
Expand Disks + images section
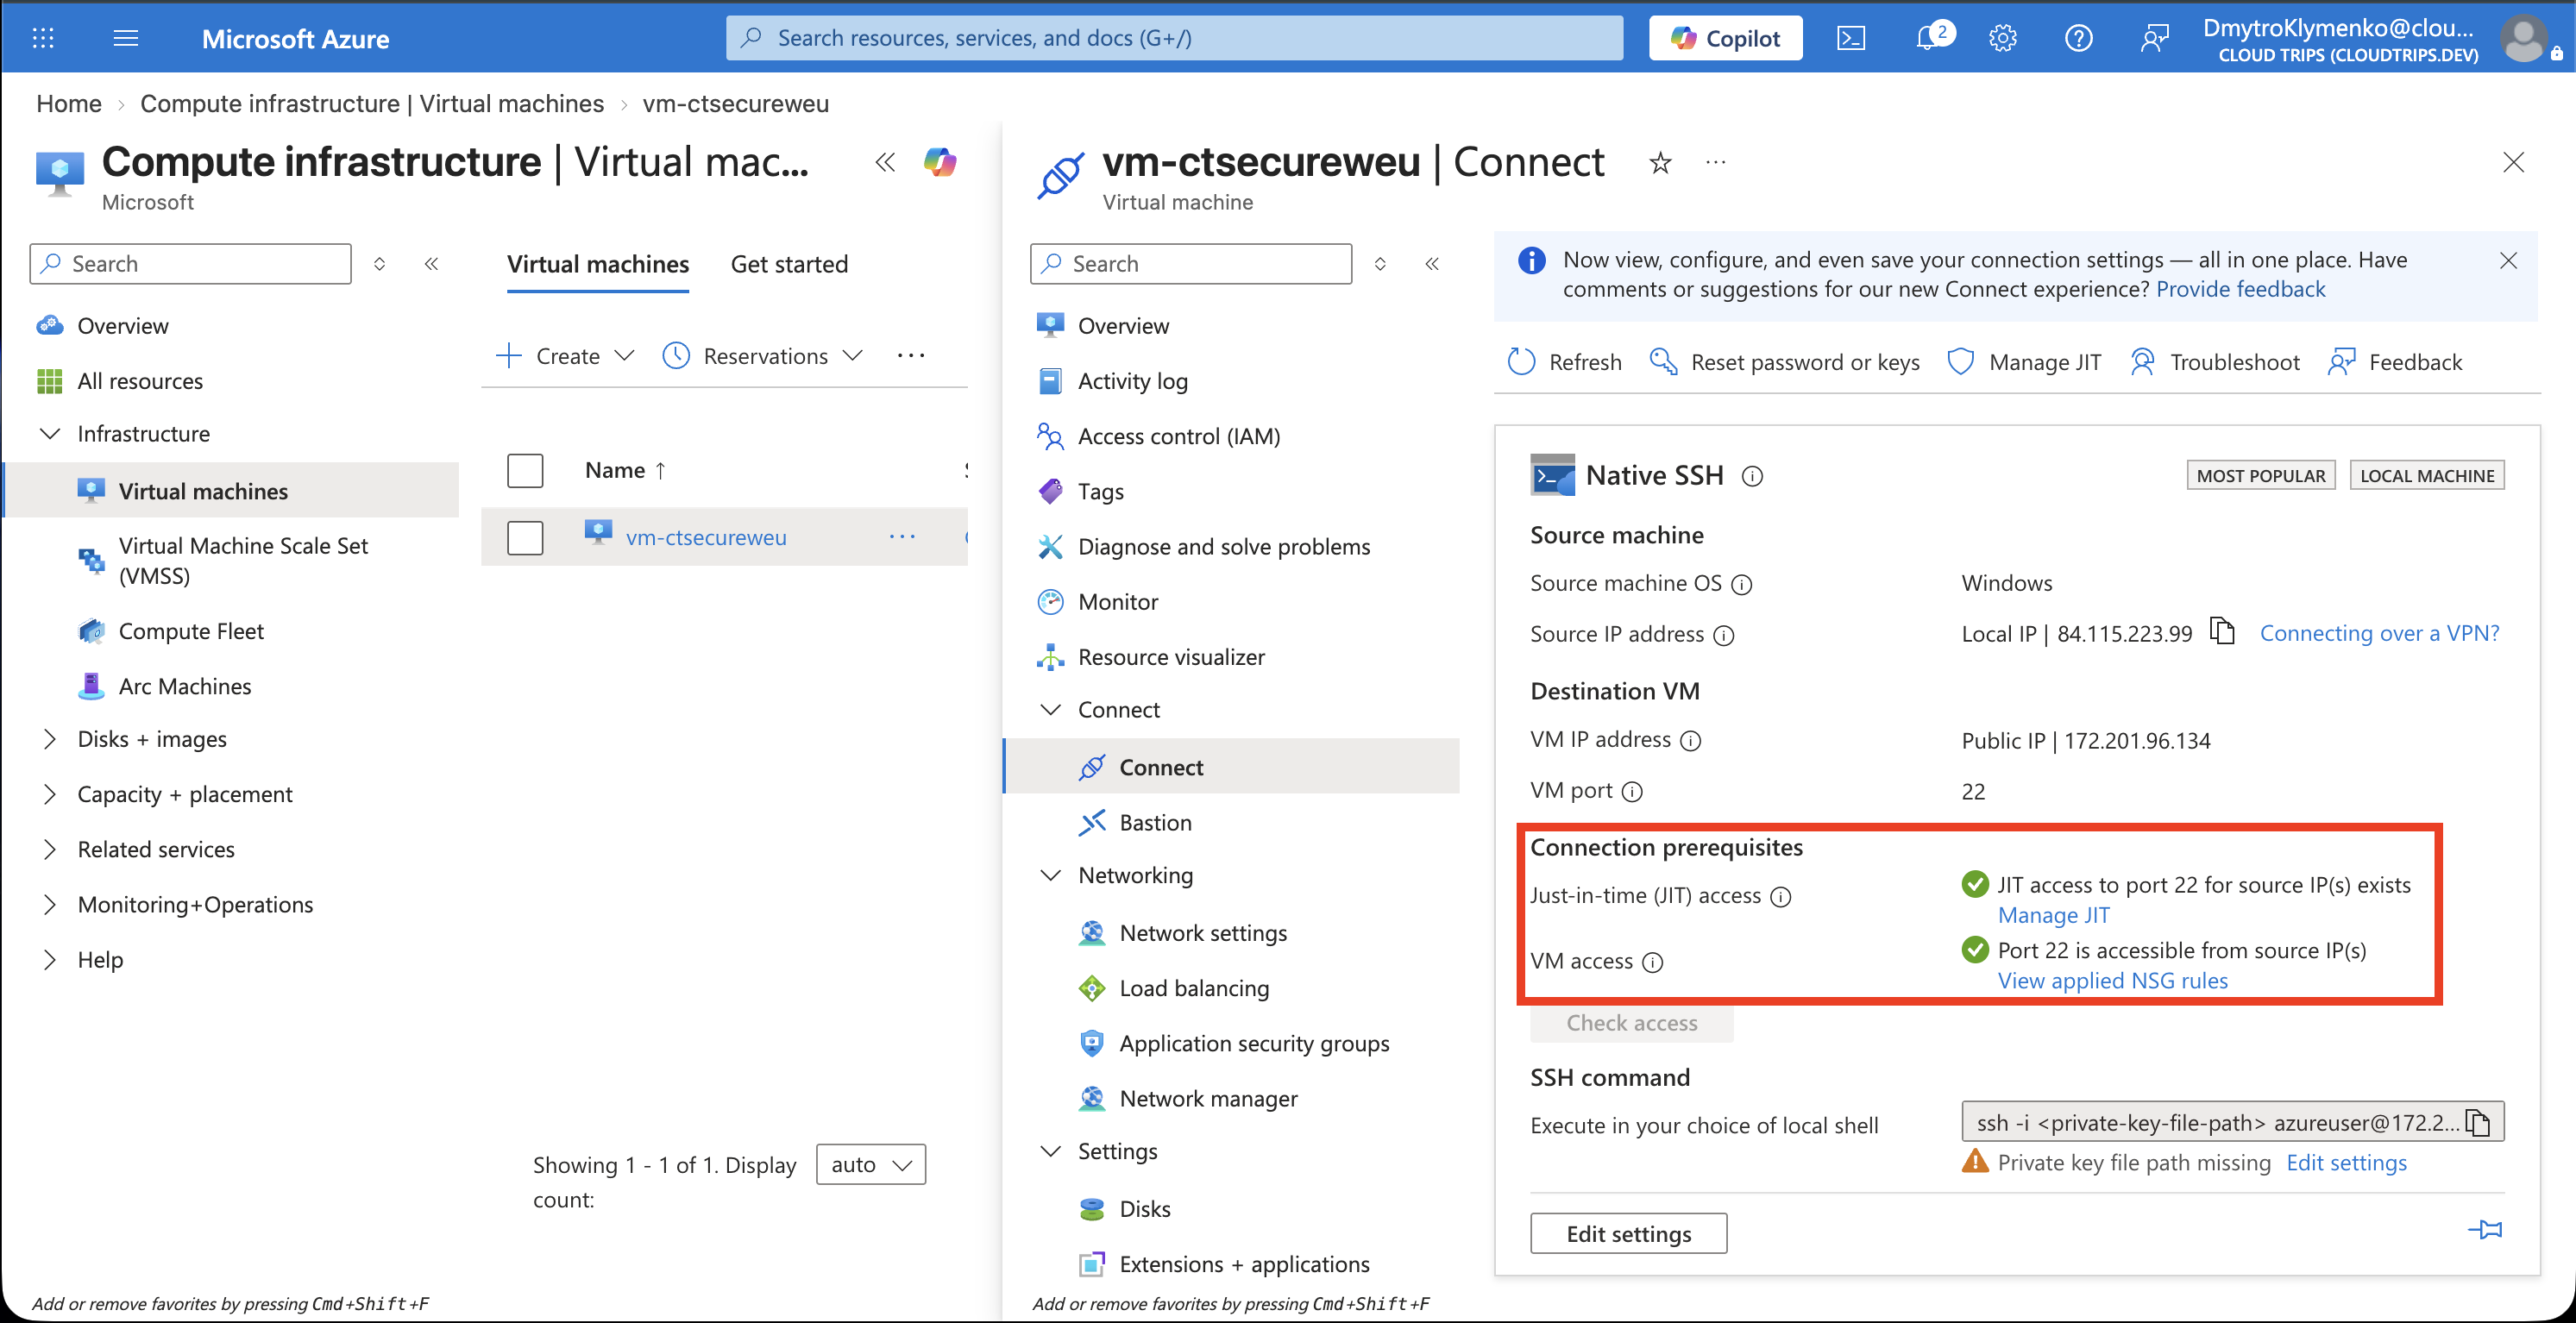click(x=49, y=739)
